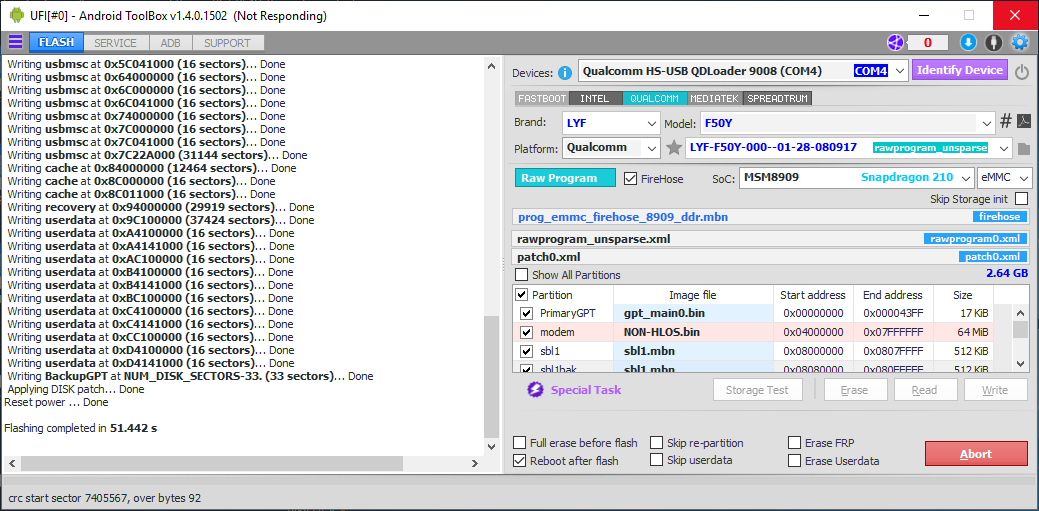Select the INTEL platform tab
The image size is (1039, 511).
point(594,98)
